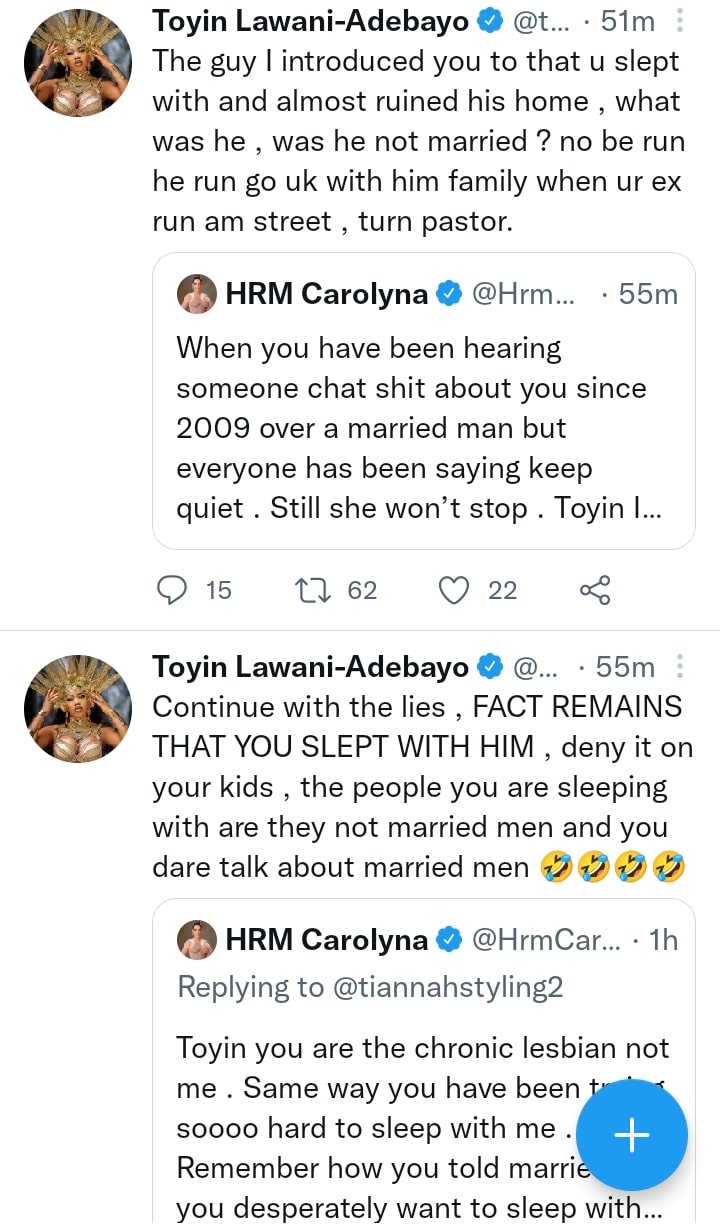Like the first tweet

point(454,590)
